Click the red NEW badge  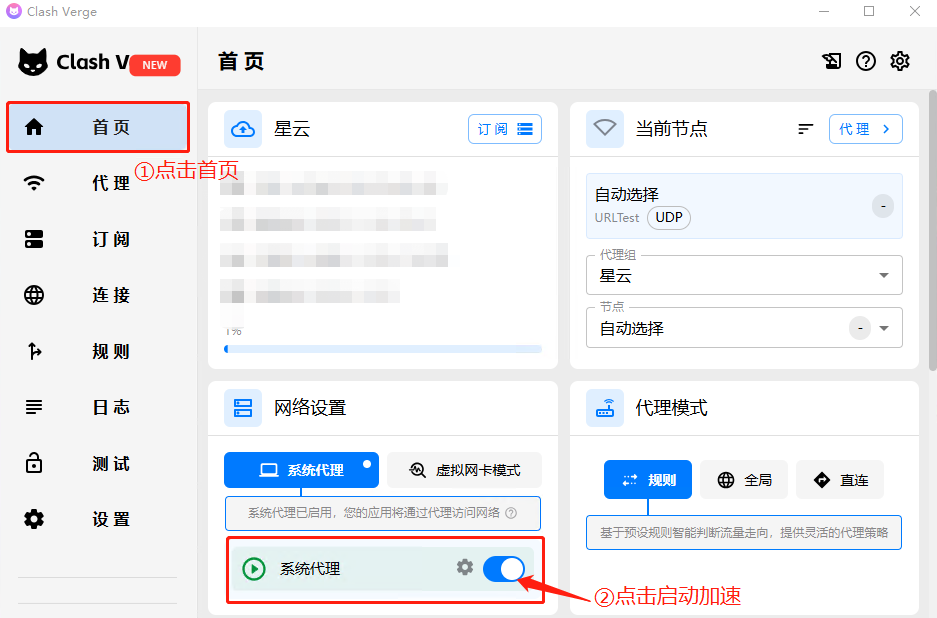tap(155, 65)
